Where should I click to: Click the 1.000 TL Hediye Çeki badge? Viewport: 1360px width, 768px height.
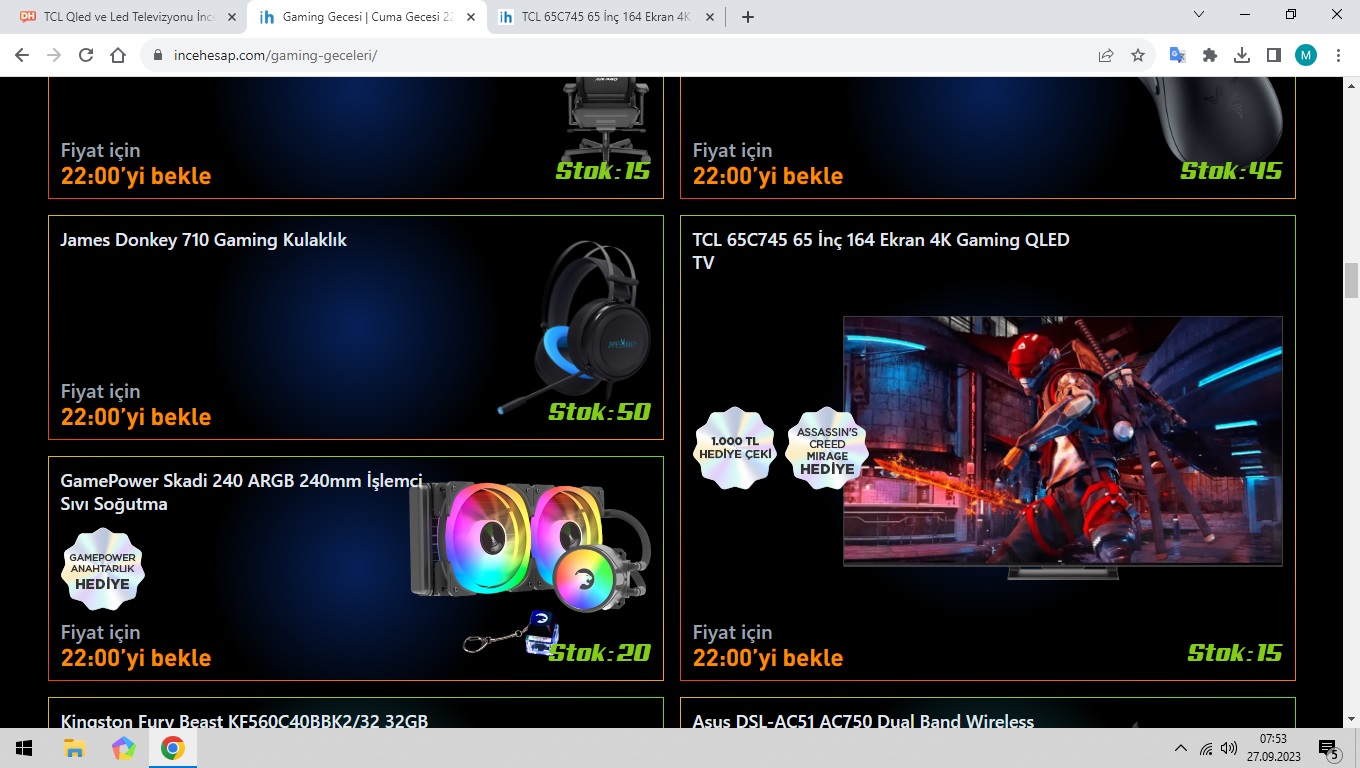pos(735,448)
